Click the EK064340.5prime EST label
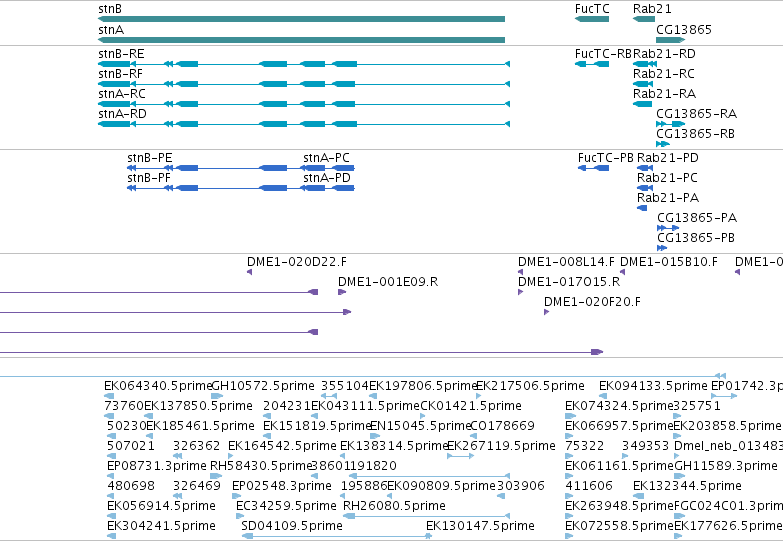The height and width of the screenshot is (541, 783). (158, 386)
